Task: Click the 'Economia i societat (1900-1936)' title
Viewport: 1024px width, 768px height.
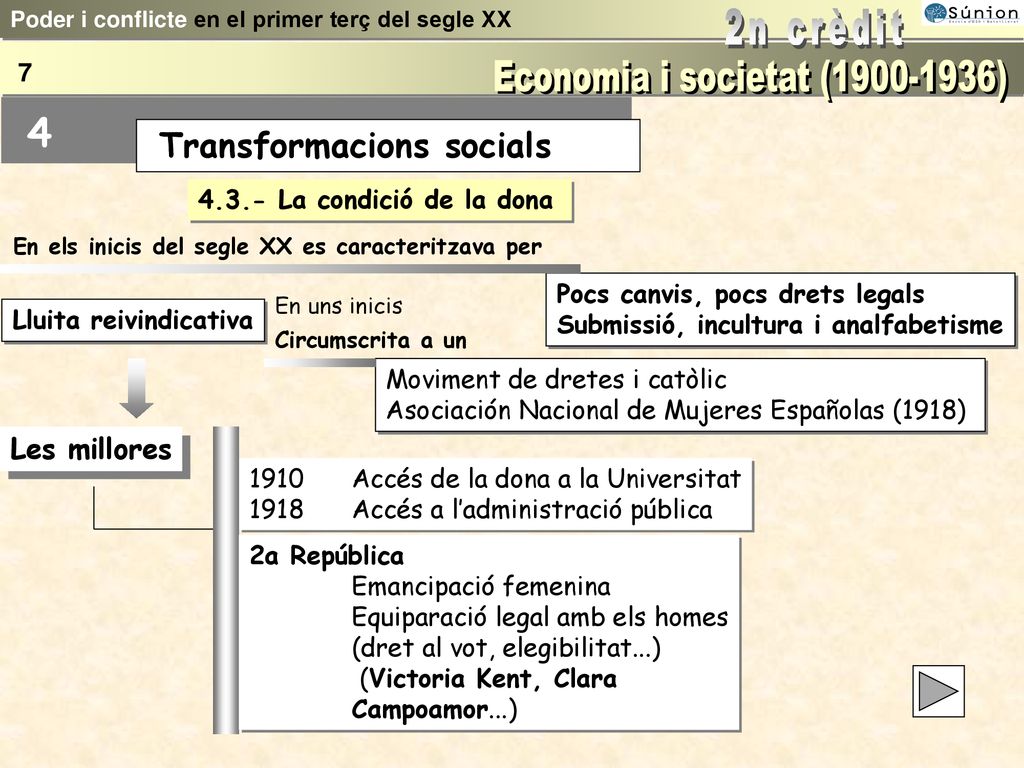Action: [751, 79]
